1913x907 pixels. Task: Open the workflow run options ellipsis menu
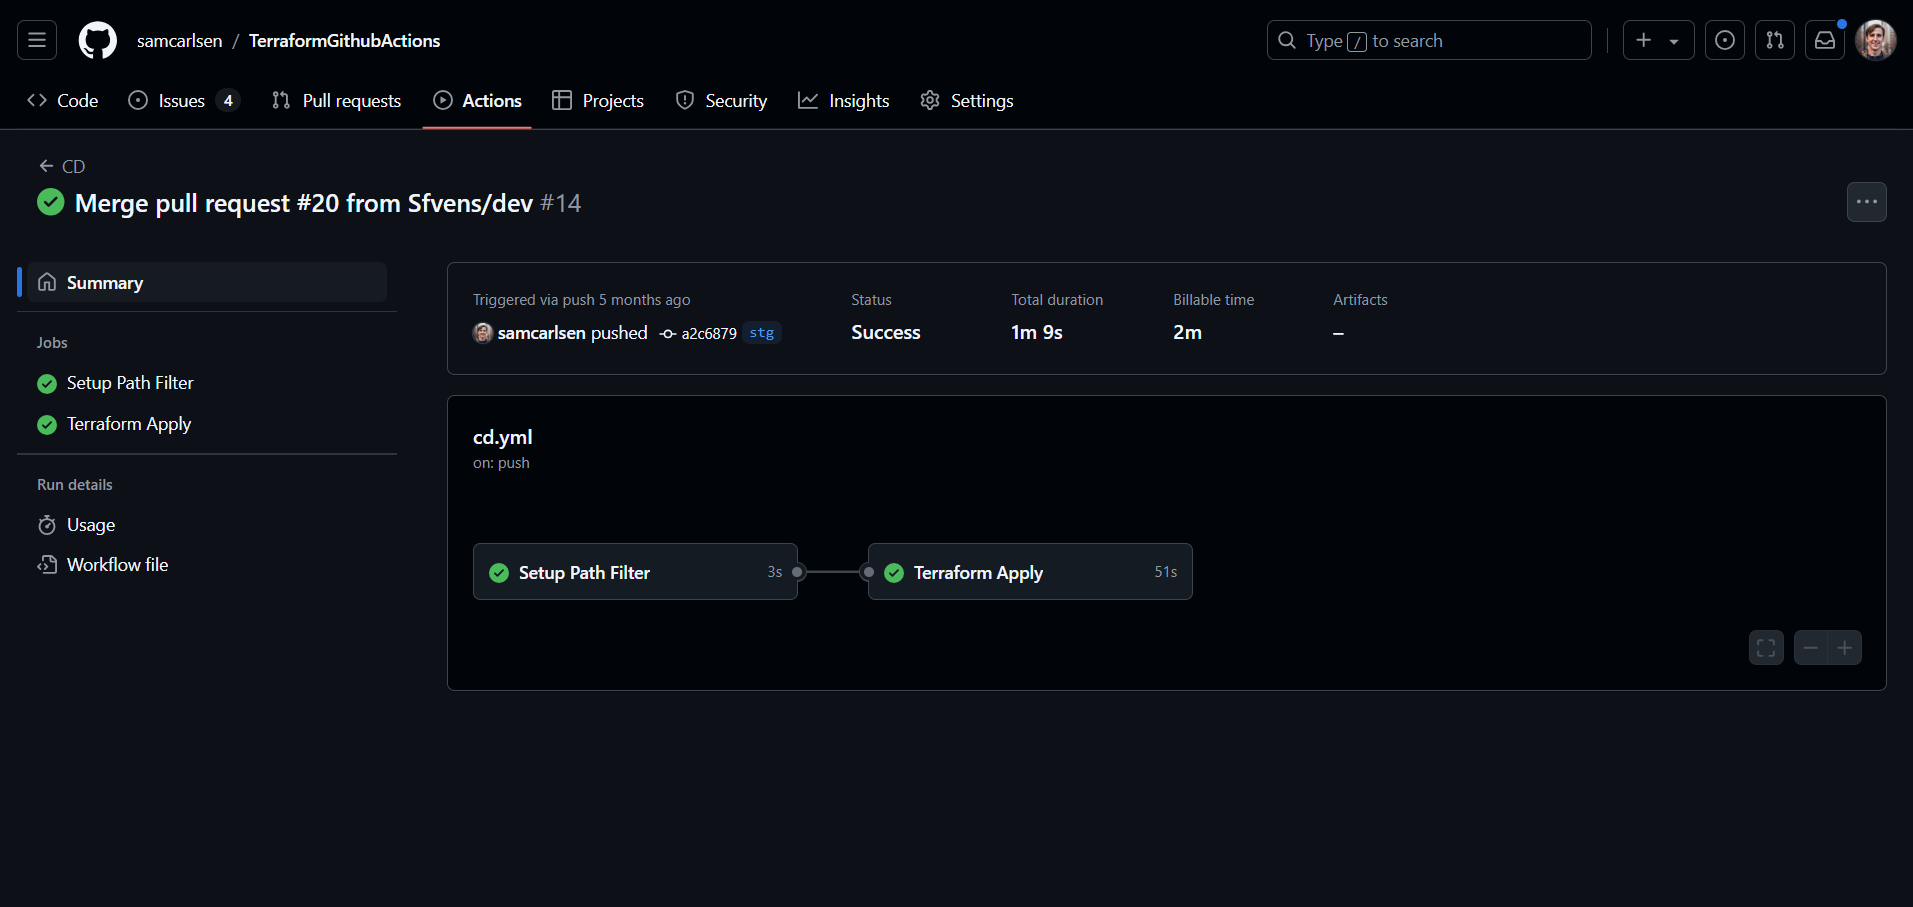tap(1867, 202)
